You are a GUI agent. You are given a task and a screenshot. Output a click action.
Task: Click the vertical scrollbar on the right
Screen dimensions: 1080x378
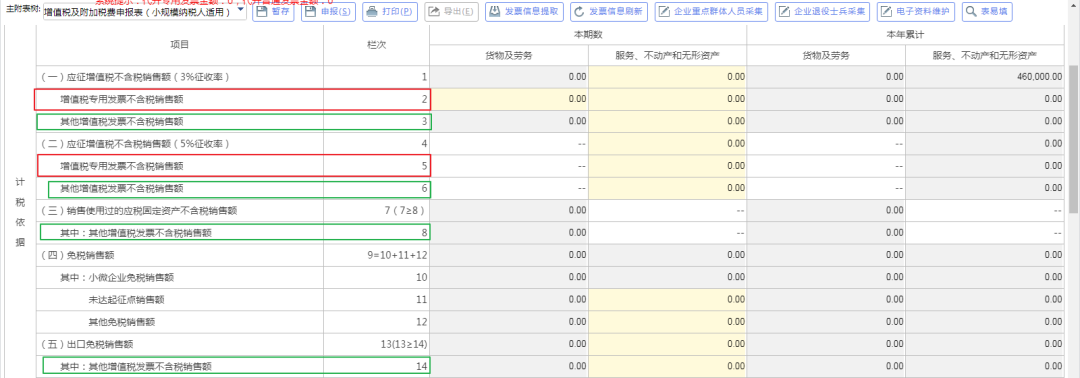click(x=1074, y=138)
